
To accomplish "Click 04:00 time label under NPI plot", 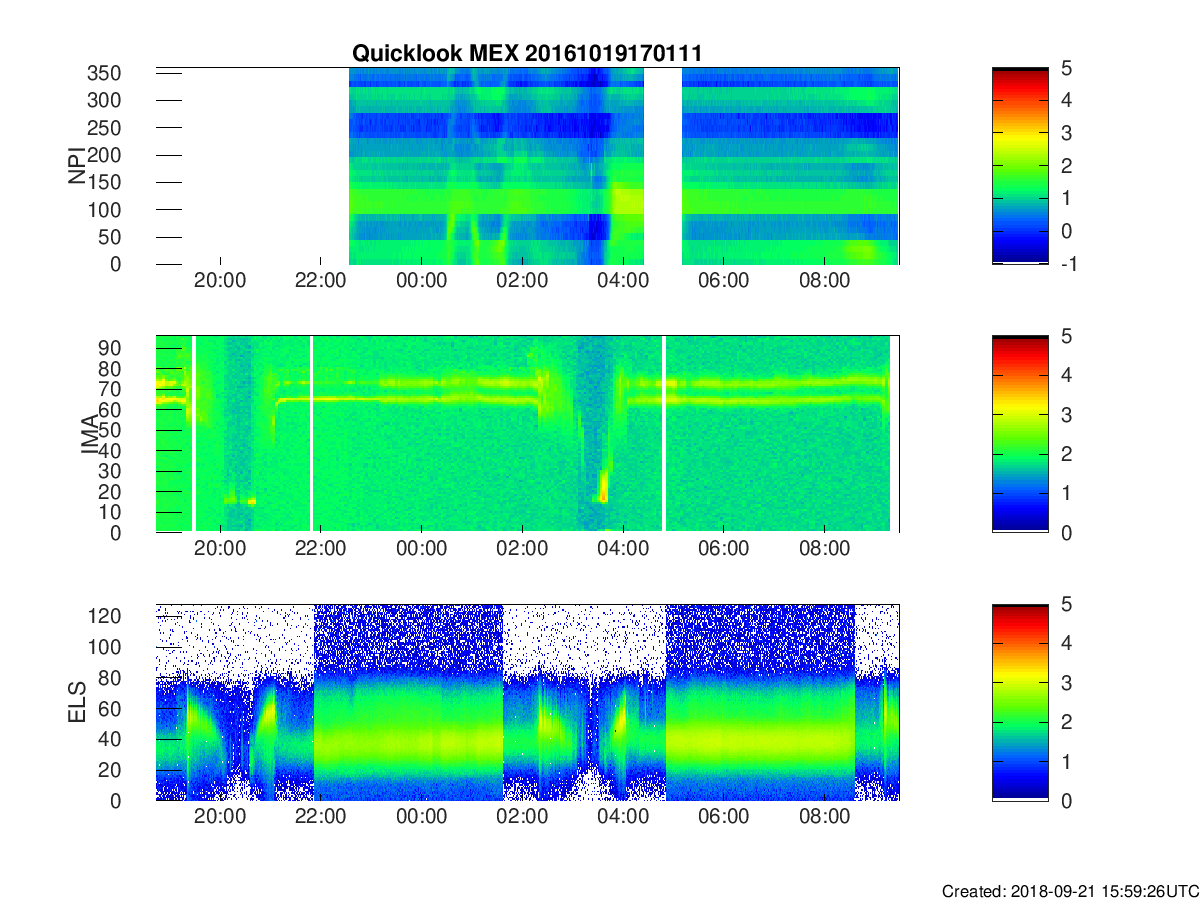I will [623, 281].
